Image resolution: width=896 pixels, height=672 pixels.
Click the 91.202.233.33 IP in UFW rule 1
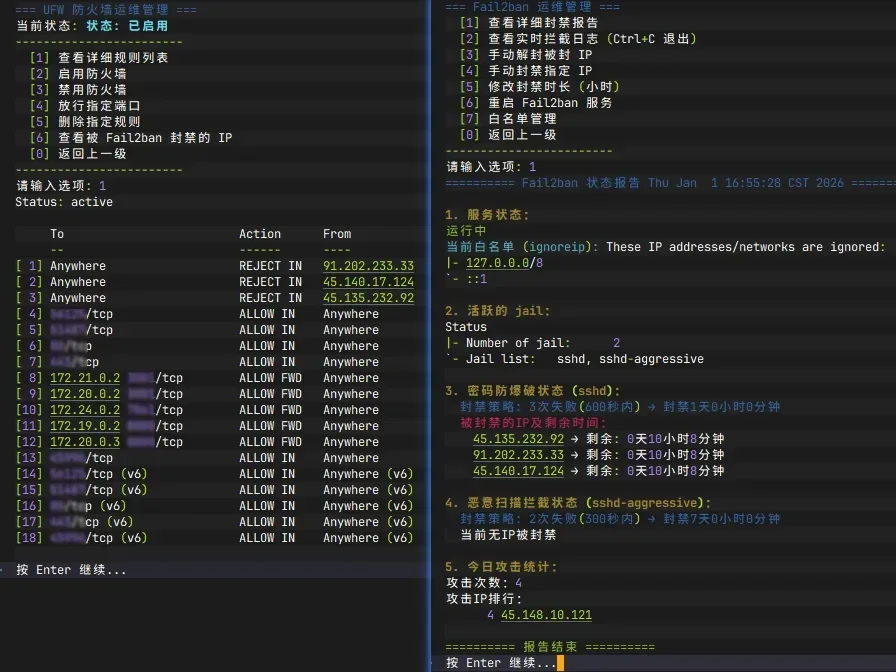click(368, 266)
